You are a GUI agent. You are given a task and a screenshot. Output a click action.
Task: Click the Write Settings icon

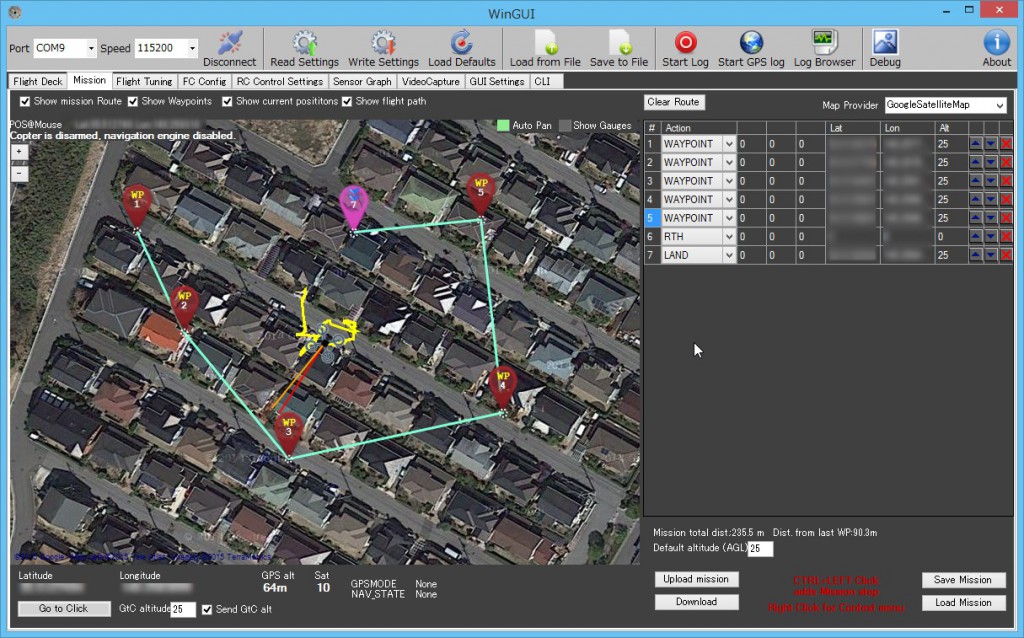pyautogui.click(x=383, y=42)
